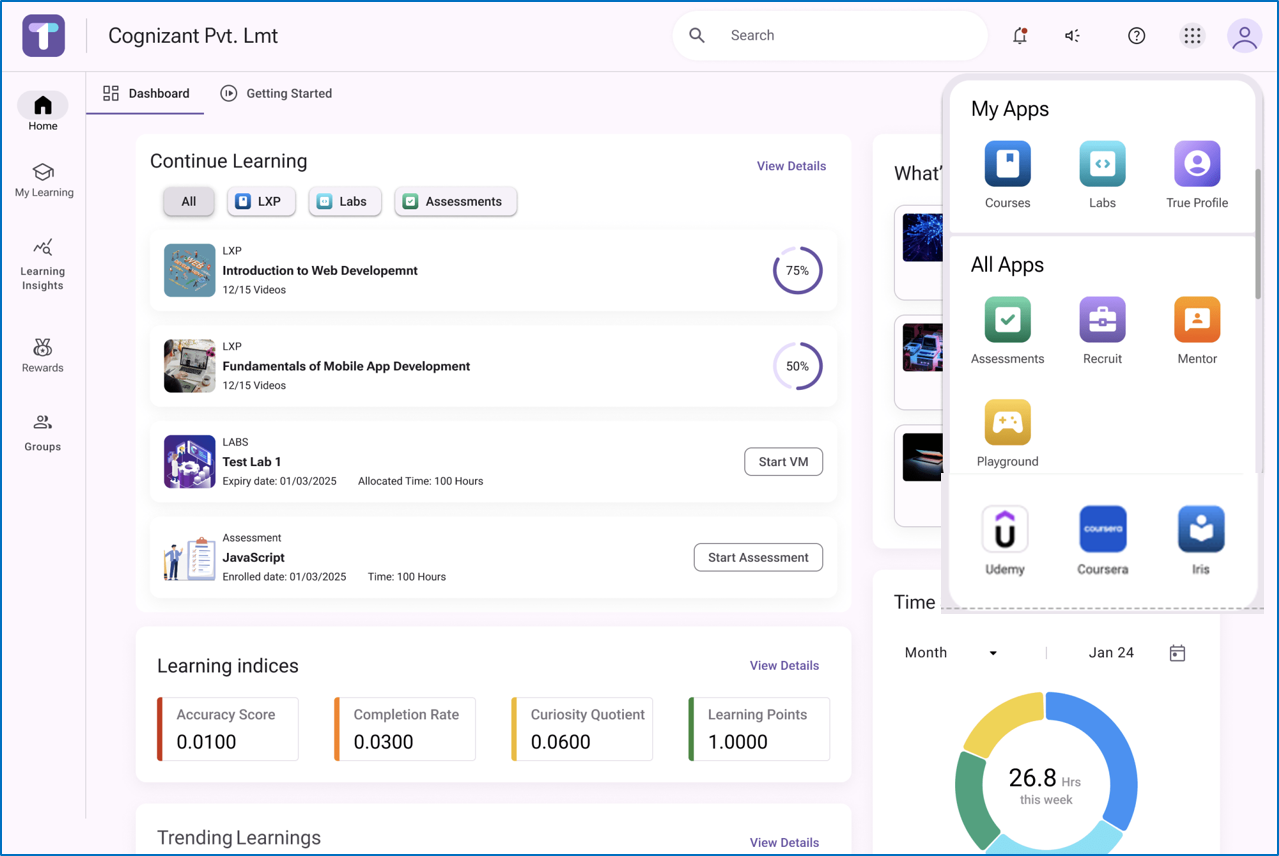The image size is (1279, 856).
Task: Select the All filter chip
Action: pos(189,202)
